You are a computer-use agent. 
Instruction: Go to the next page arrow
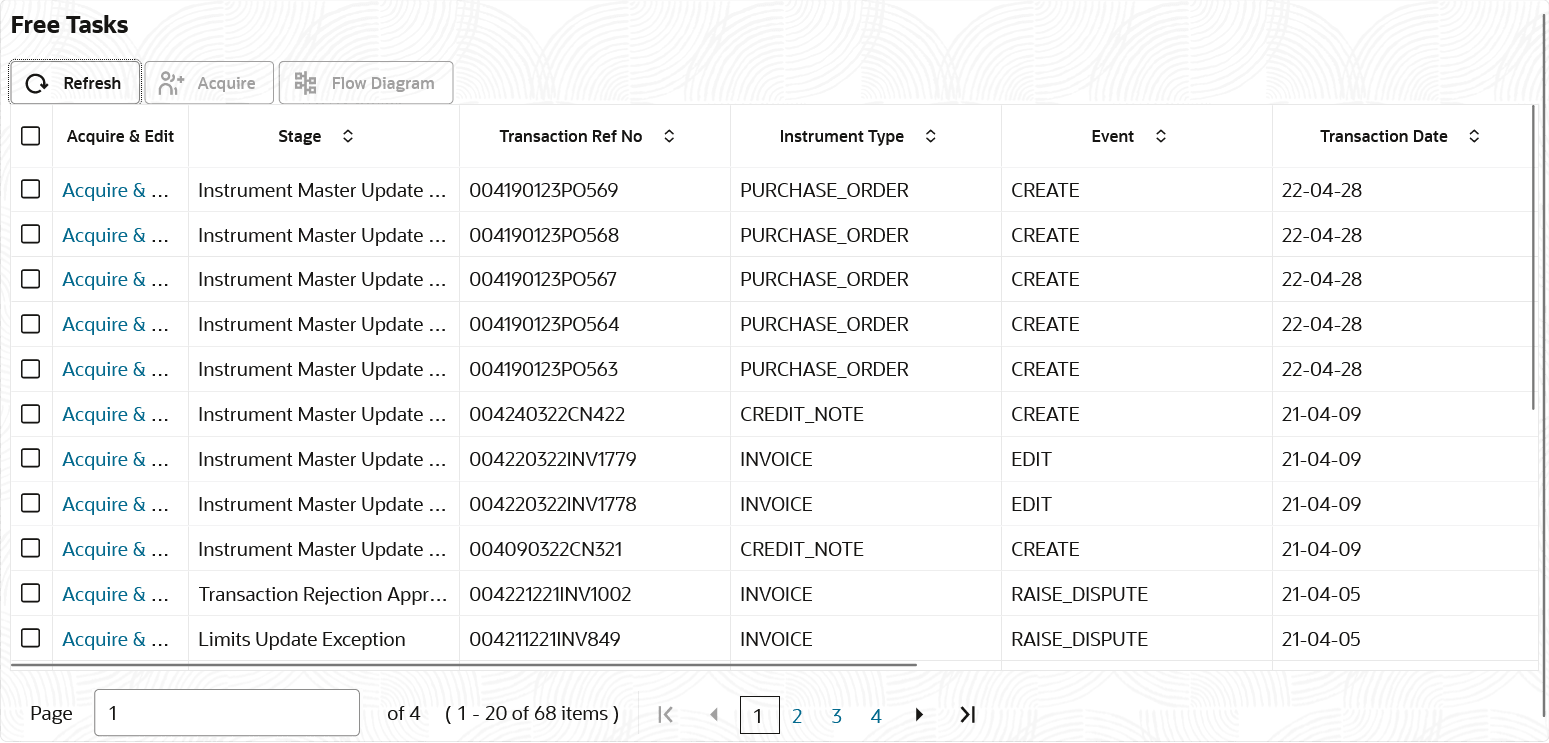pos(919,714)
